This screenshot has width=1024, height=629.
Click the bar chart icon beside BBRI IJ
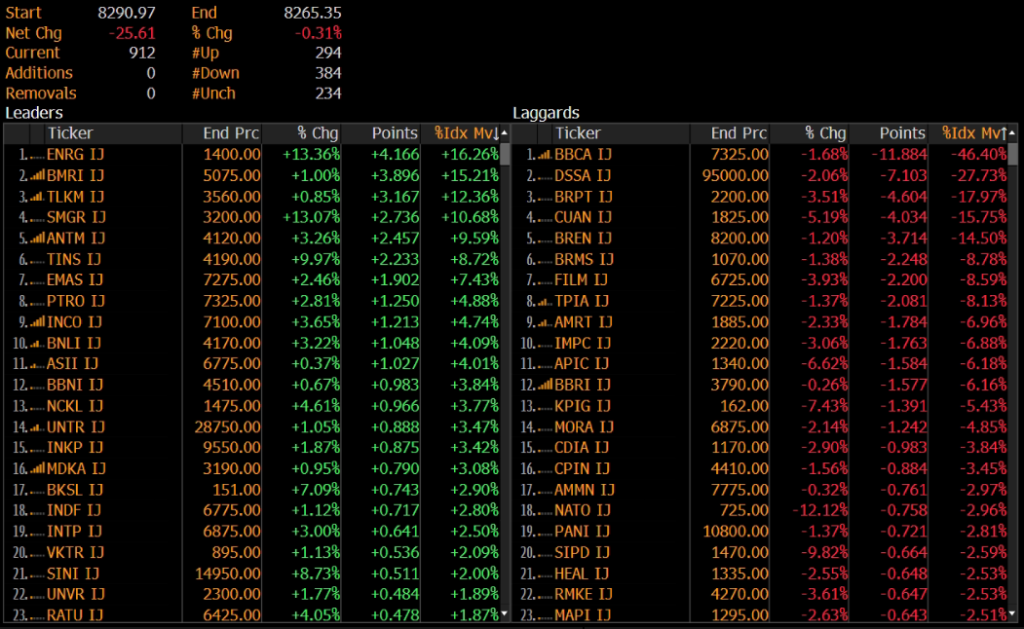543,385
